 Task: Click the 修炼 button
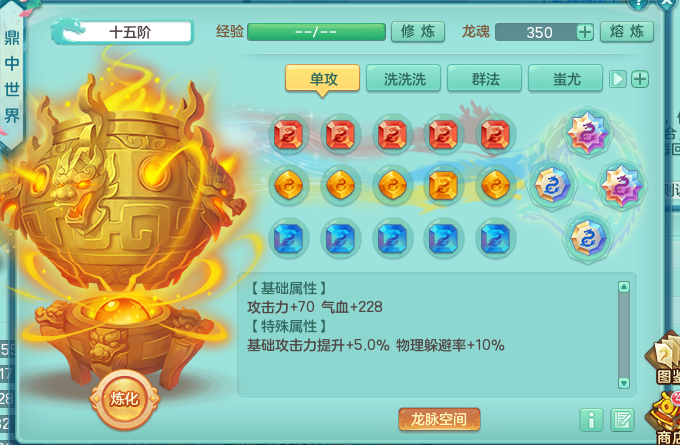[418, 32]
